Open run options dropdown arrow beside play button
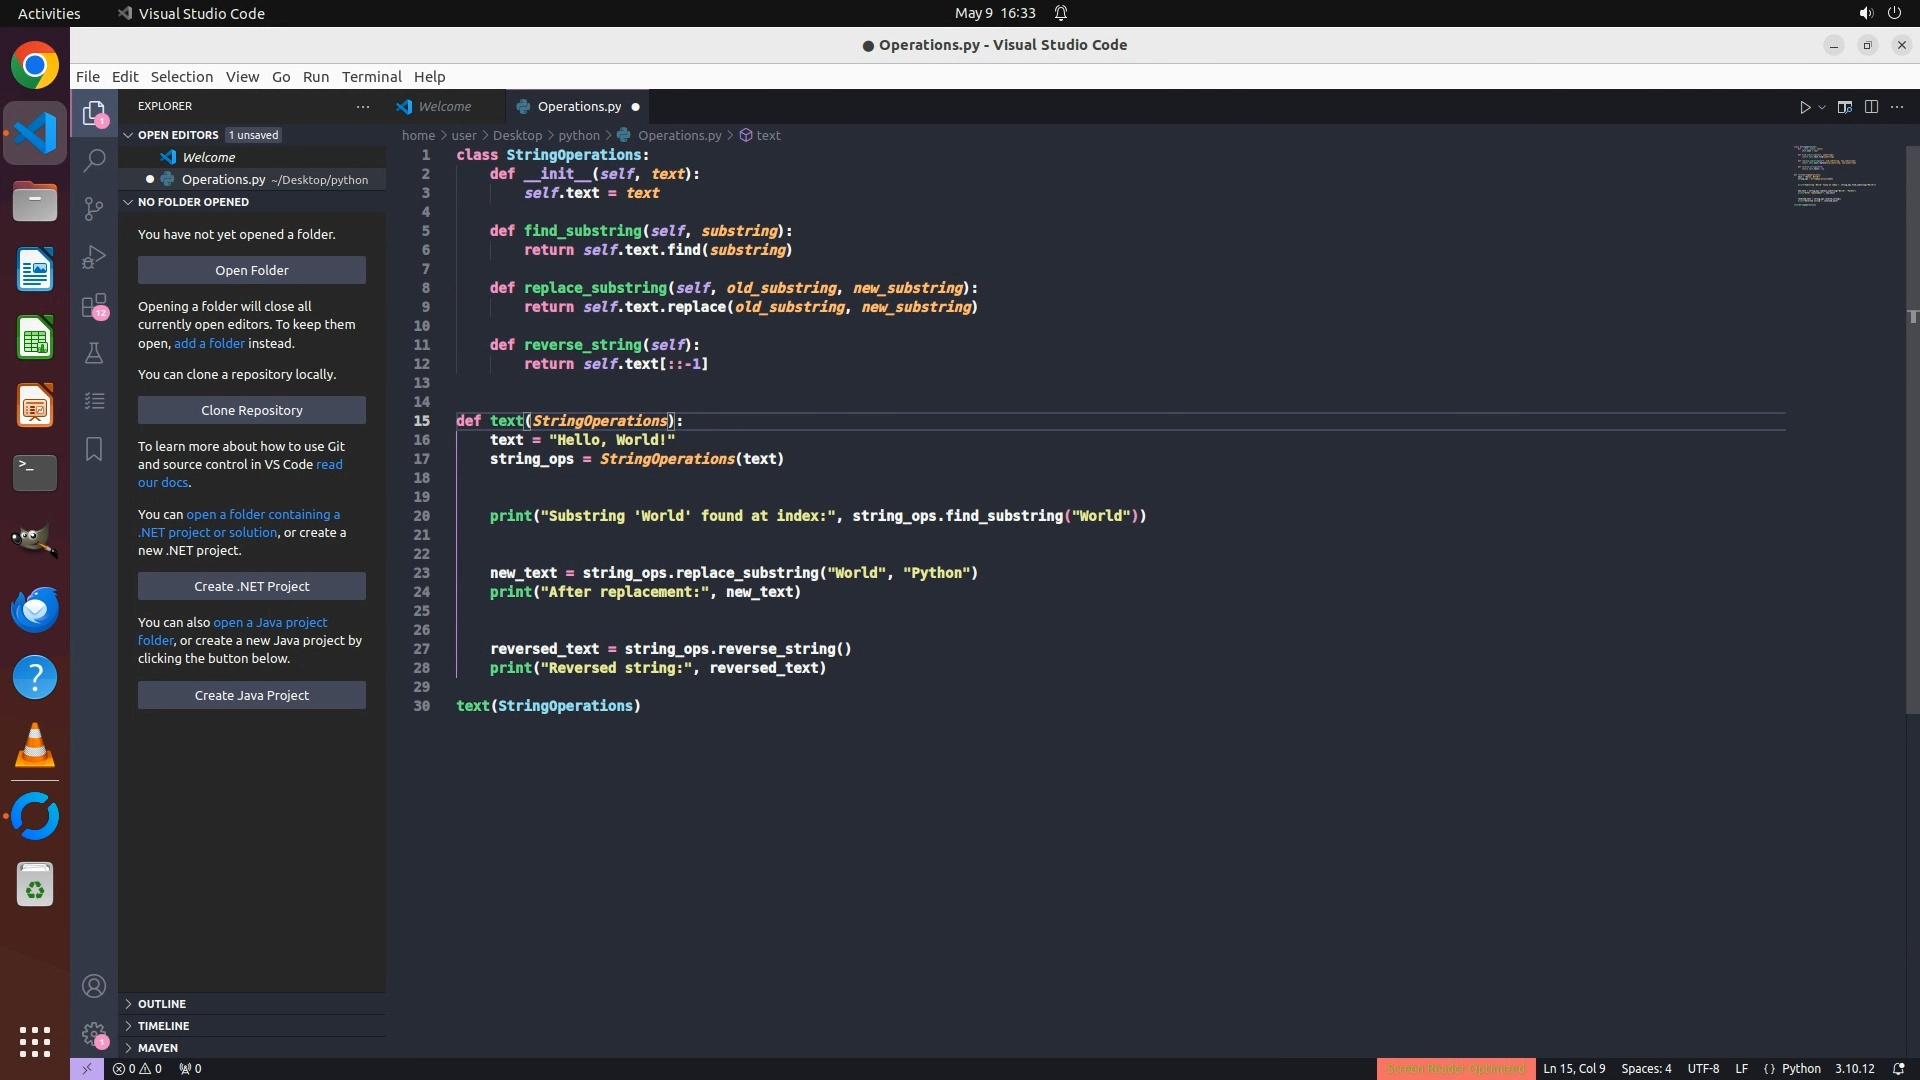This screenshot has width=1920, height=1080. (x=1822, y=107)
